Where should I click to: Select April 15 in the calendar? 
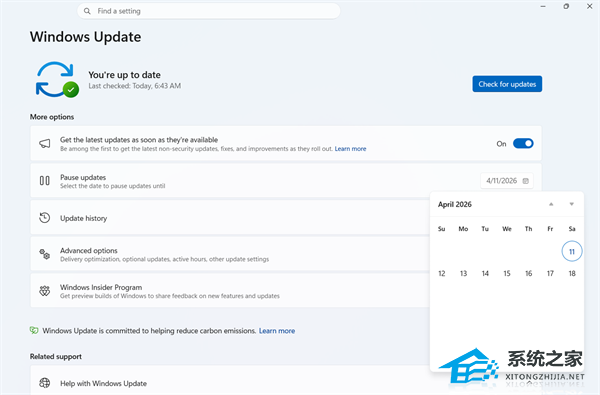click(507, 273)
